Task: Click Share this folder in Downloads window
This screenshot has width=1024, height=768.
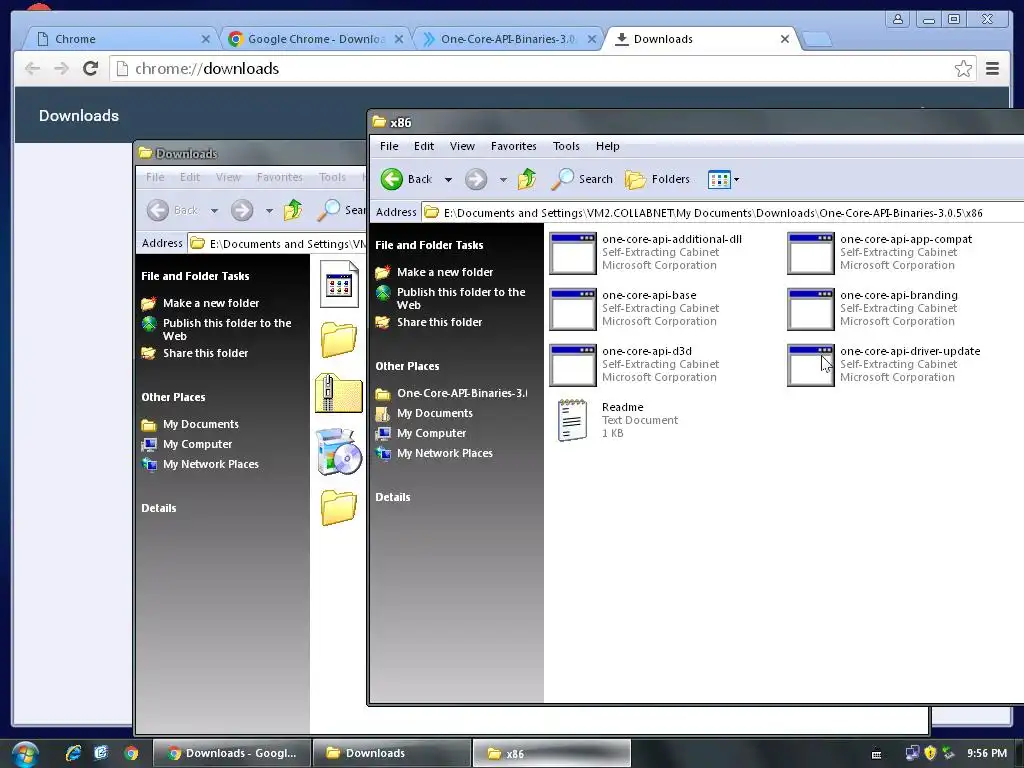Action: pyautogui.click(x=206, y=353)
